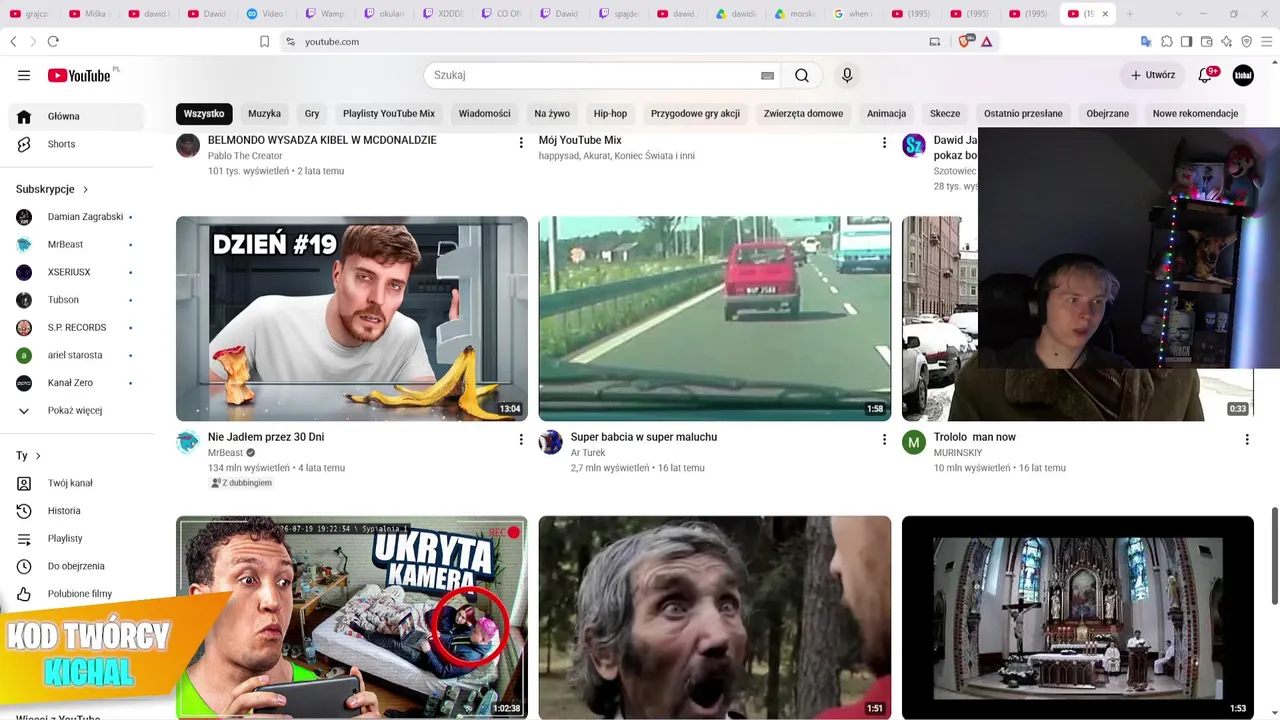Viewport: 1280px width, 720px height.
Task: Toggle the Brave sidebar panel
Action: [1186, 41]
